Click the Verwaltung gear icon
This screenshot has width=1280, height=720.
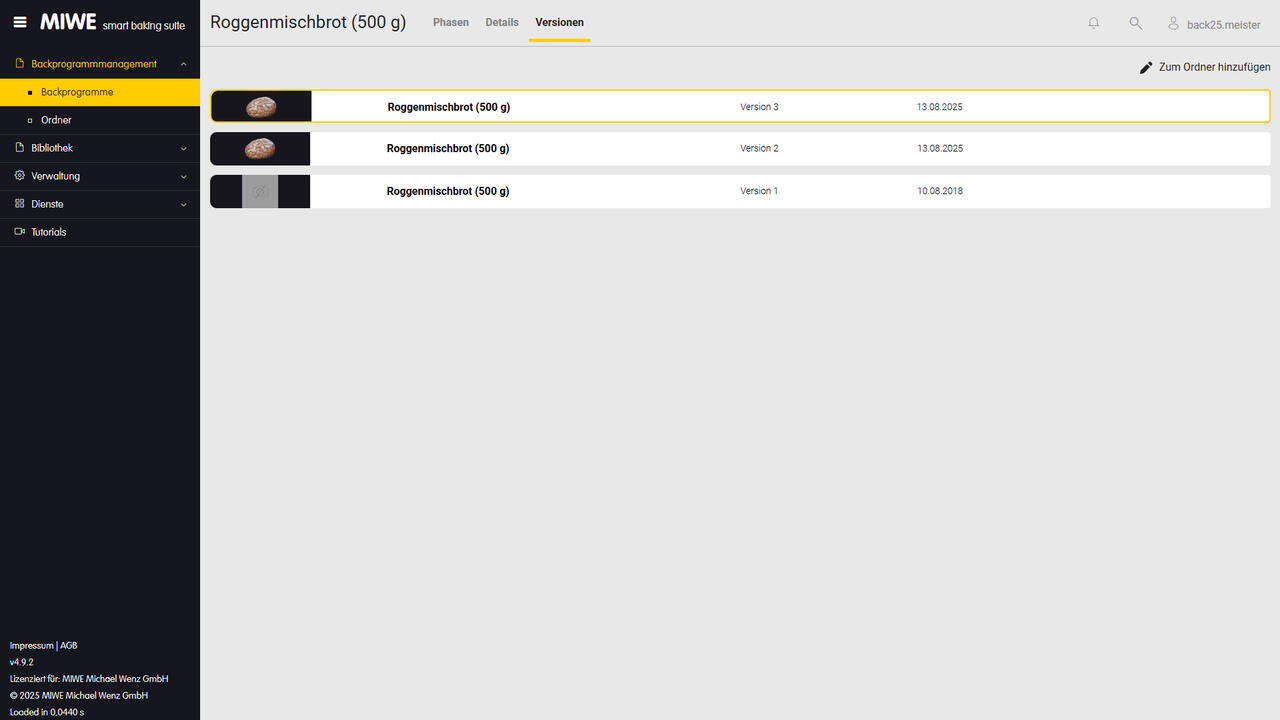click(20, 176)
